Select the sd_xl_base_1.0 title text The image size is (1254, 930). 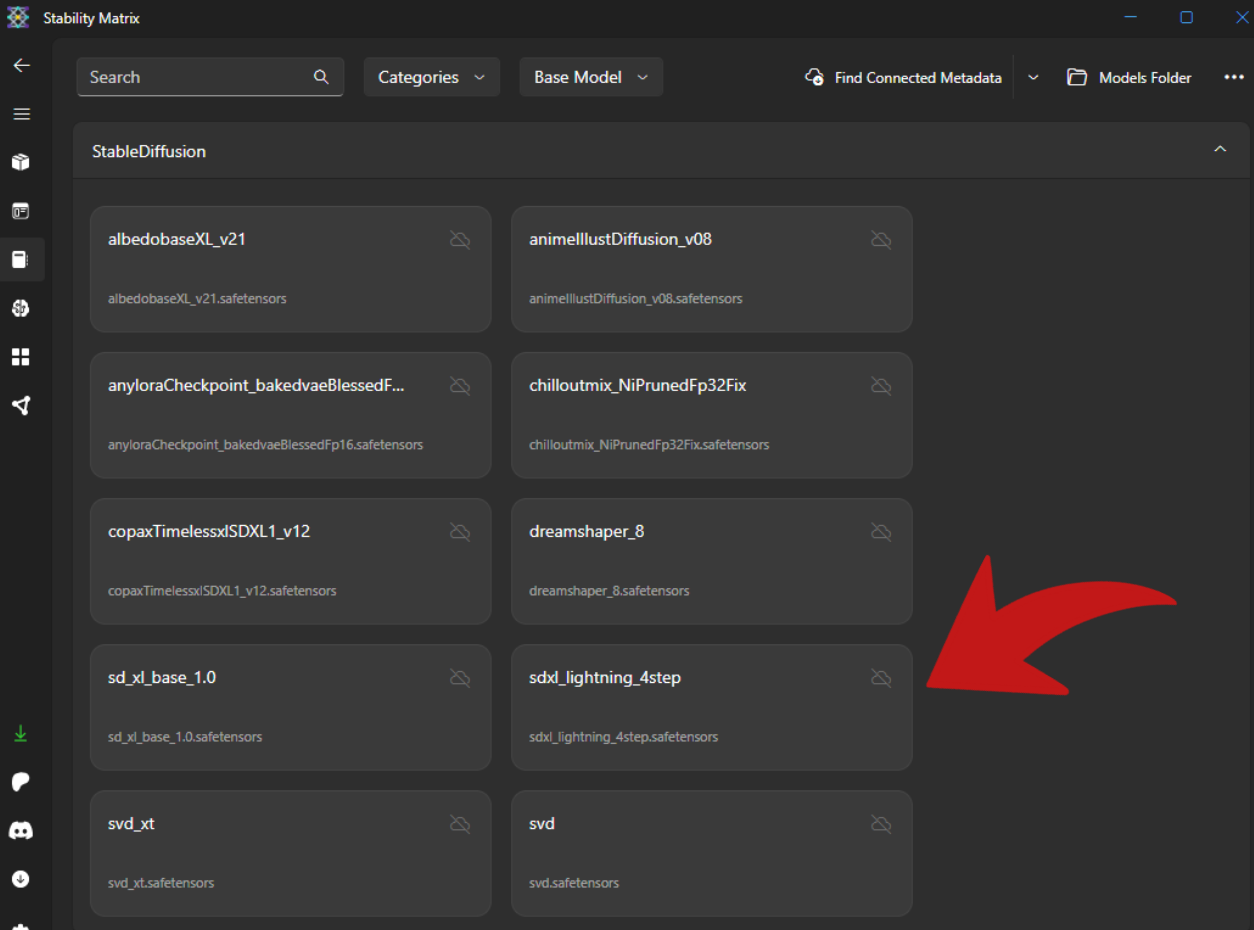click(162, 677)
